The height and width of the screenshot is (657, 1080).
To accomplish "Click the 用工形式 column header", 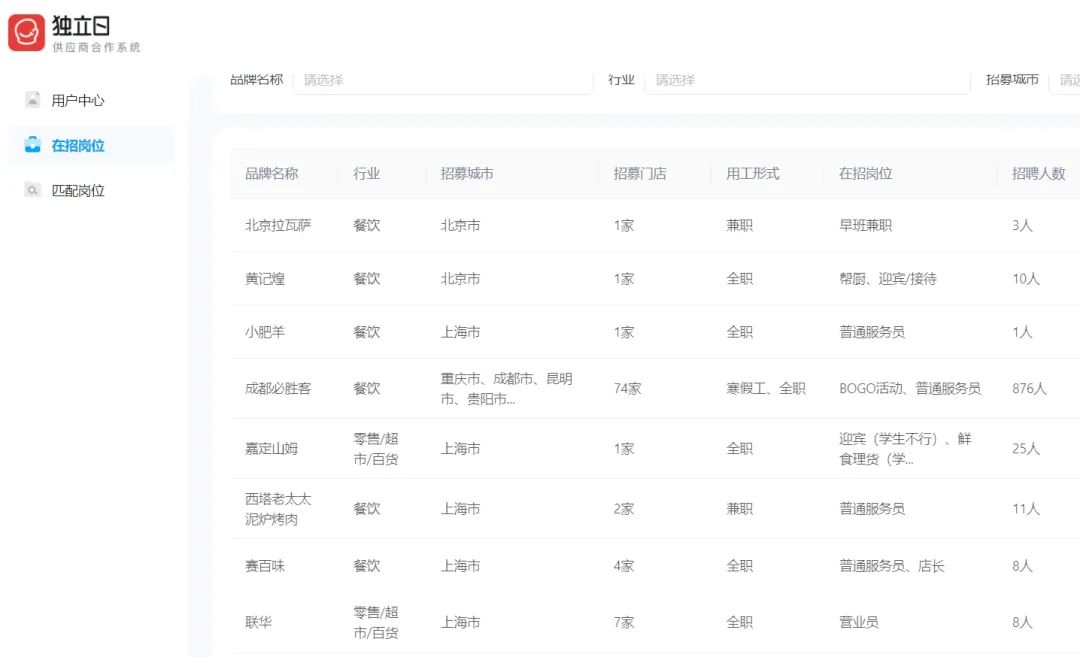I will (x=753, y=174).
